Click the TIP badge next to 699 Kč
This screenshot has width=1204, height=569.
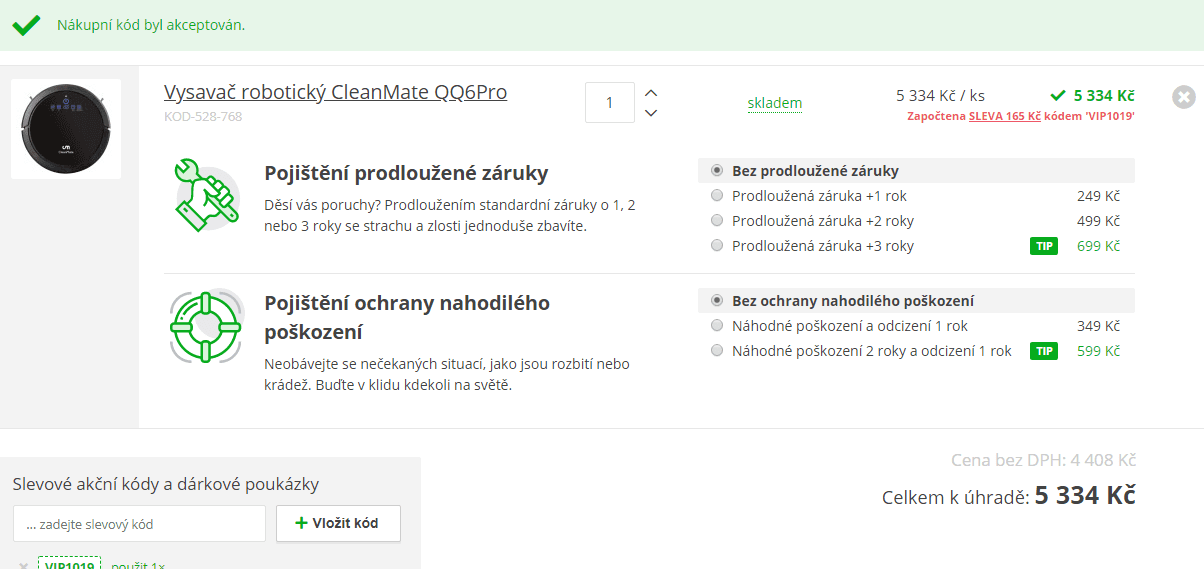1044,246
